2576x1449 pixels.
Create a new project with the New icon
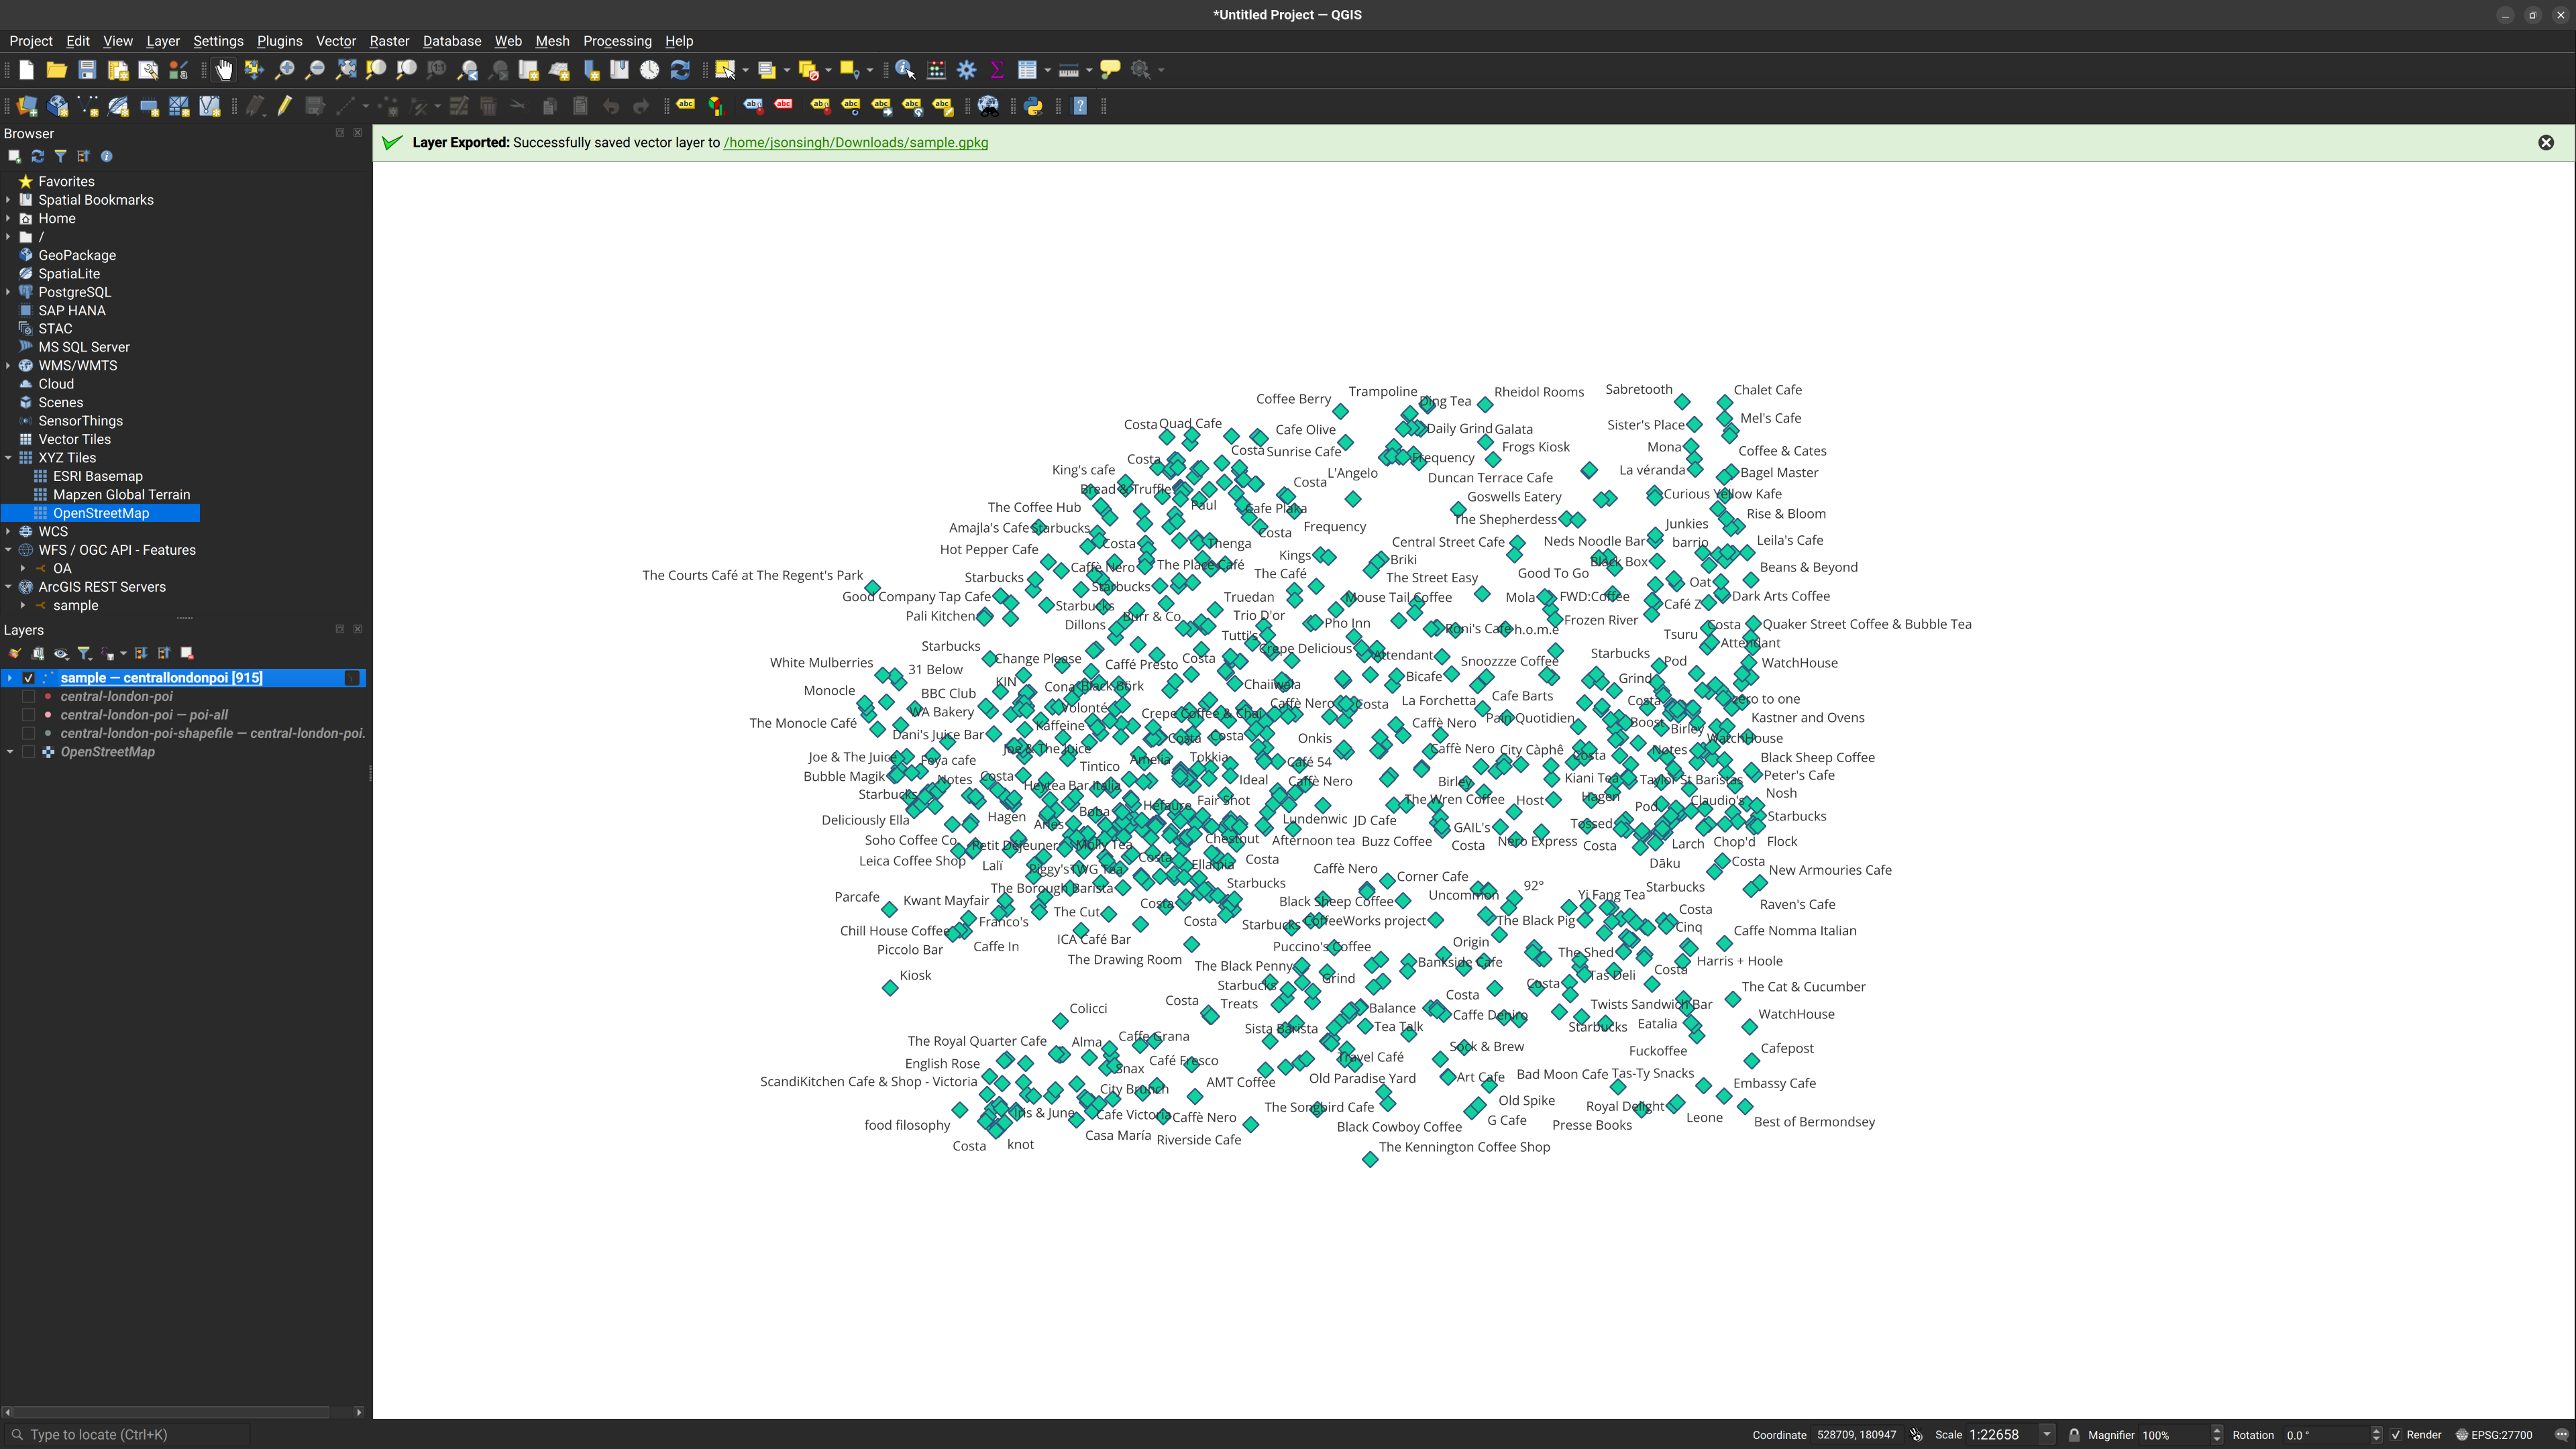coord(26,70)
